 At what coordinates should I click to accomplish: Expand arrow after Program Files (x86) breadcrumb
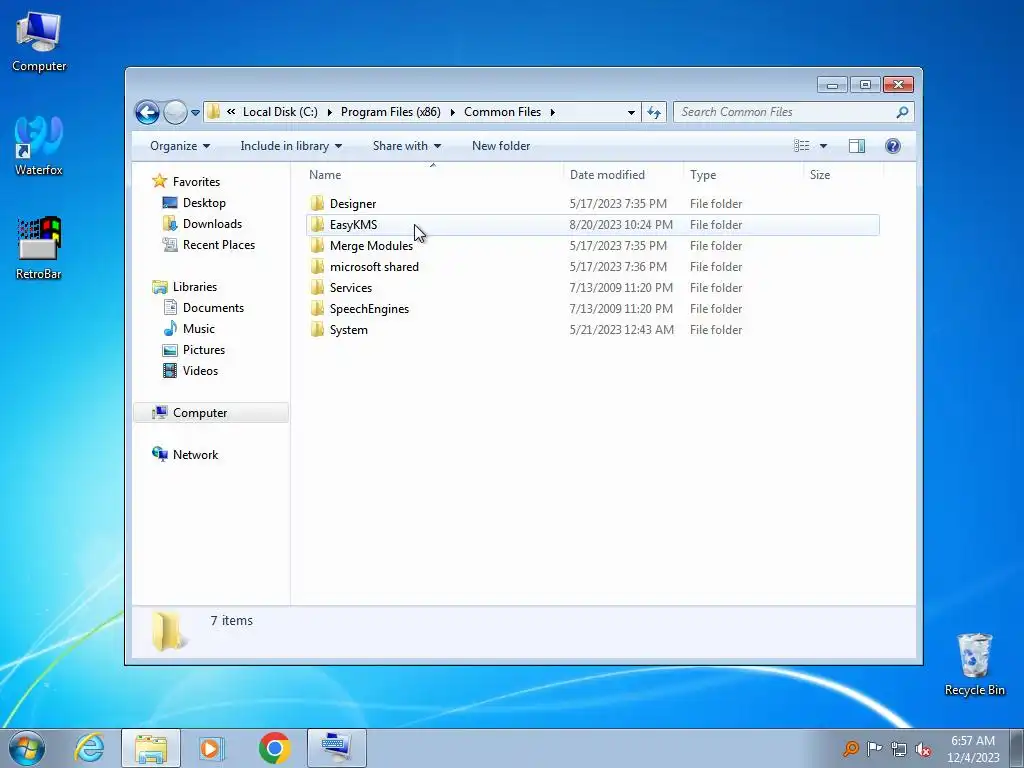point(452,112)
